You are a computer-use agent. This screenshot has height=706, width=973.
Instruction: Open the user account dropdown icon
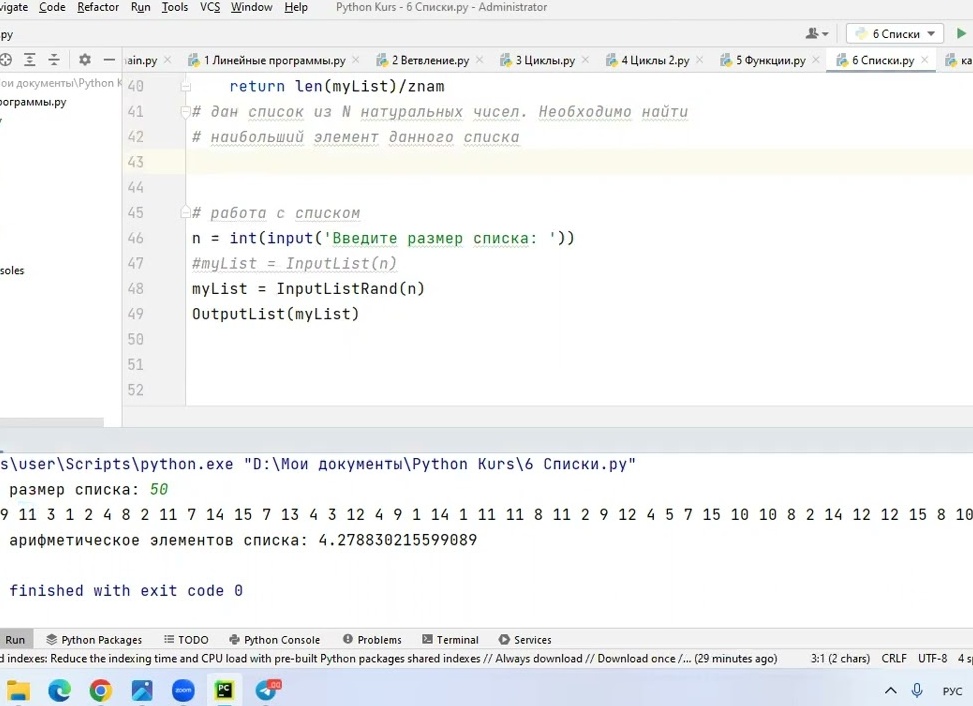click(817, 34)
